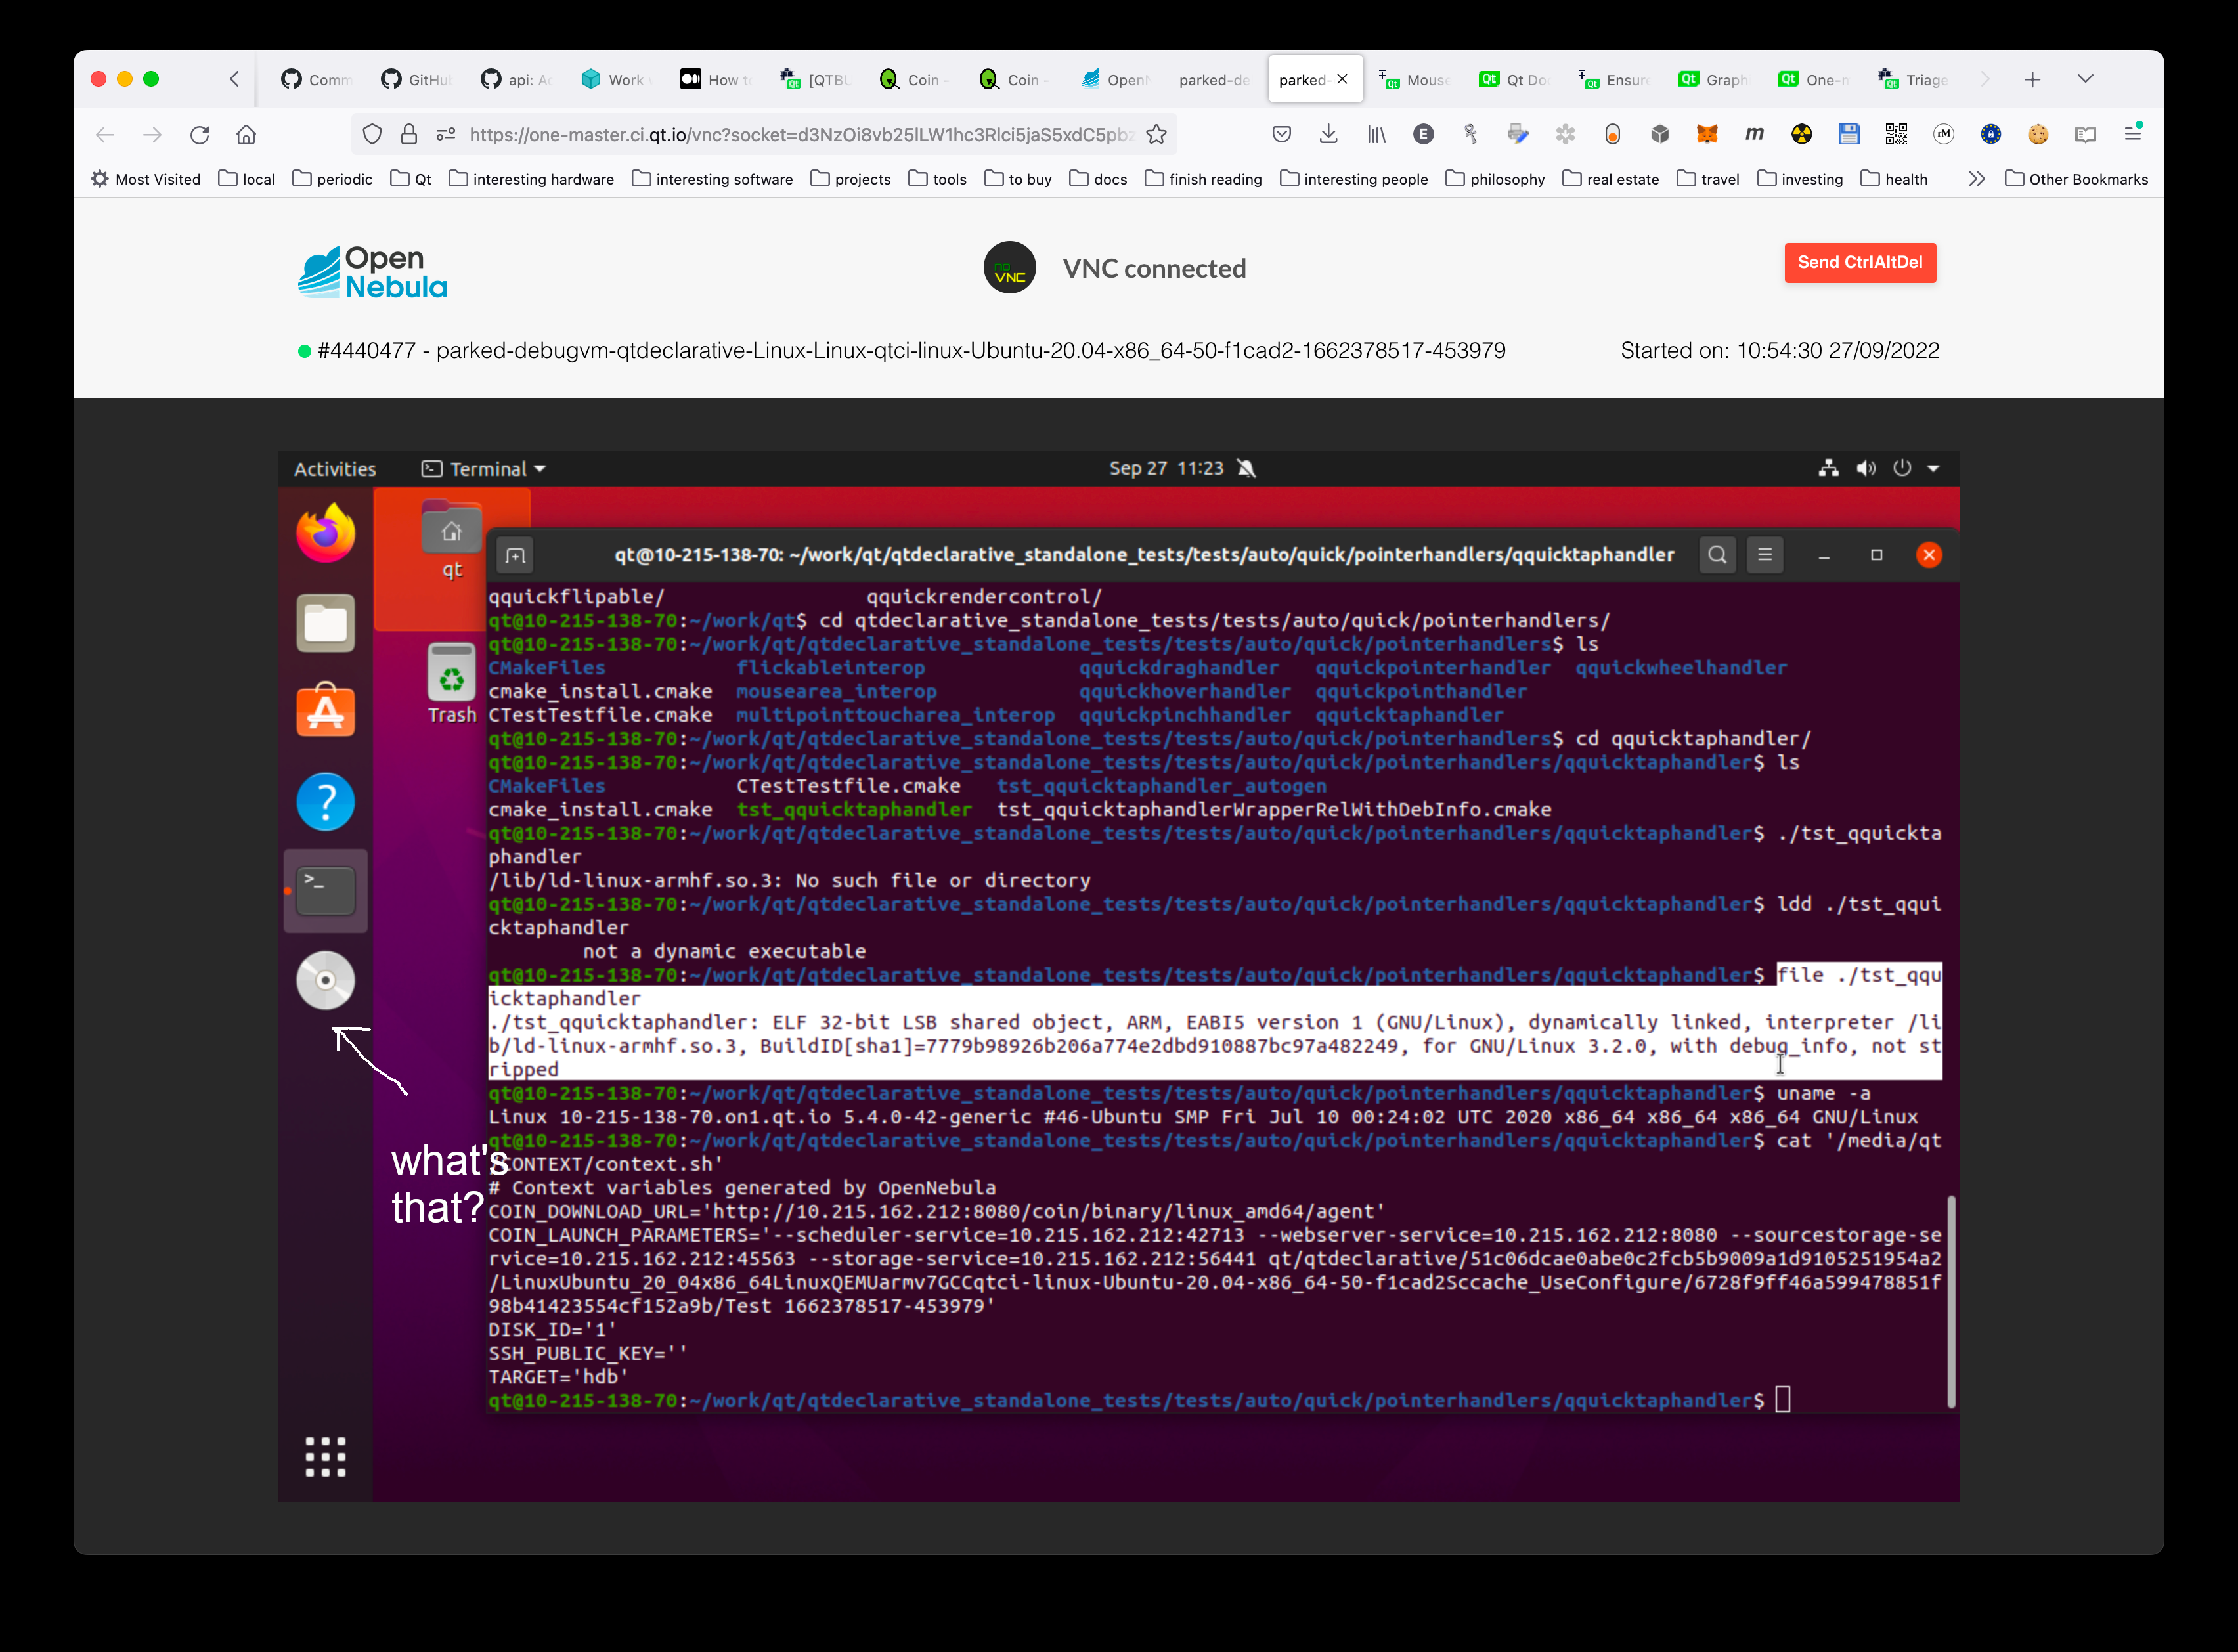
Task: Click the Send CtrlAltDel button
Action: point(1859,262)
